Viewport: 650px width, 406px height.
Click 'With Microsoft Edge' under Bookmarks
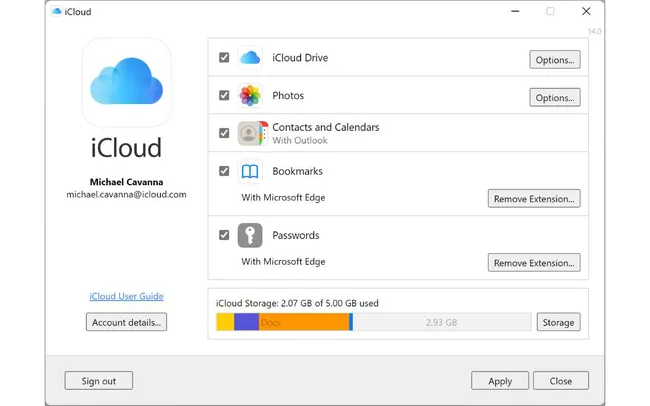coord(283,197)
